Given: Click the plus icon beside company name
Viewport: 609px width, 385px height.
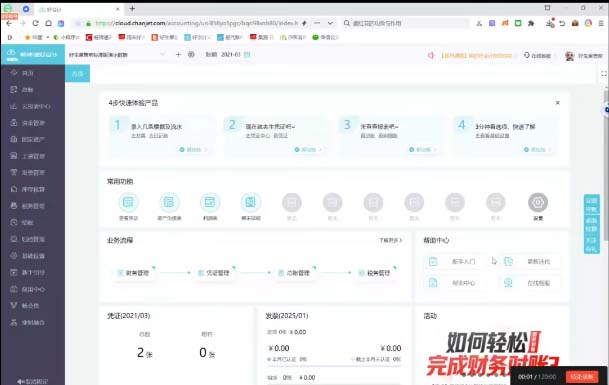Looking at the screenshot, I should click(x=178, y=55).
